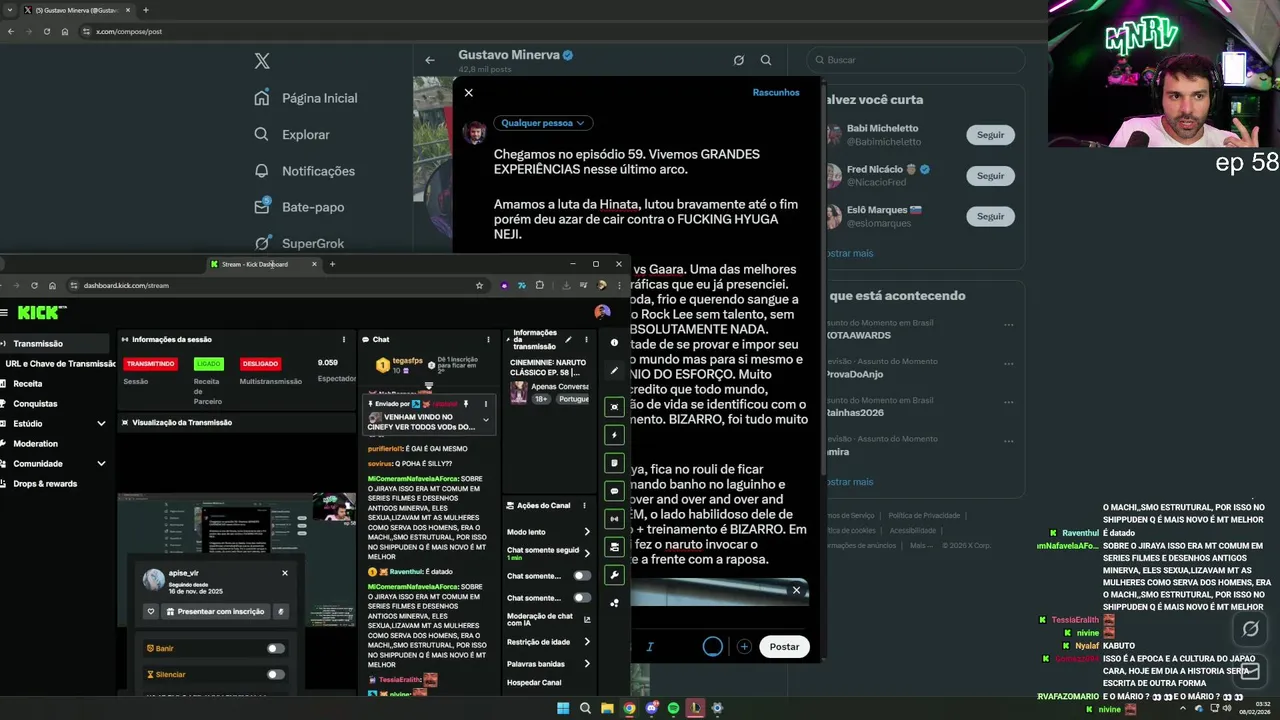This screenshot has width=1280, height=720.
Task: Toggle the Banir switch
Action: tap(275, 648)
